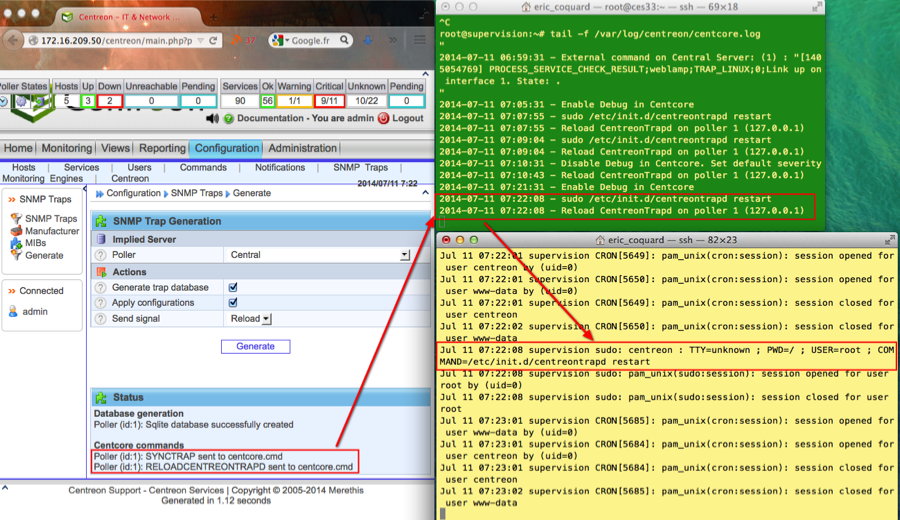Screen dimensions: 900x520
Task: Switch to the Monitoring tab
Action: click(x=66, y=148)
